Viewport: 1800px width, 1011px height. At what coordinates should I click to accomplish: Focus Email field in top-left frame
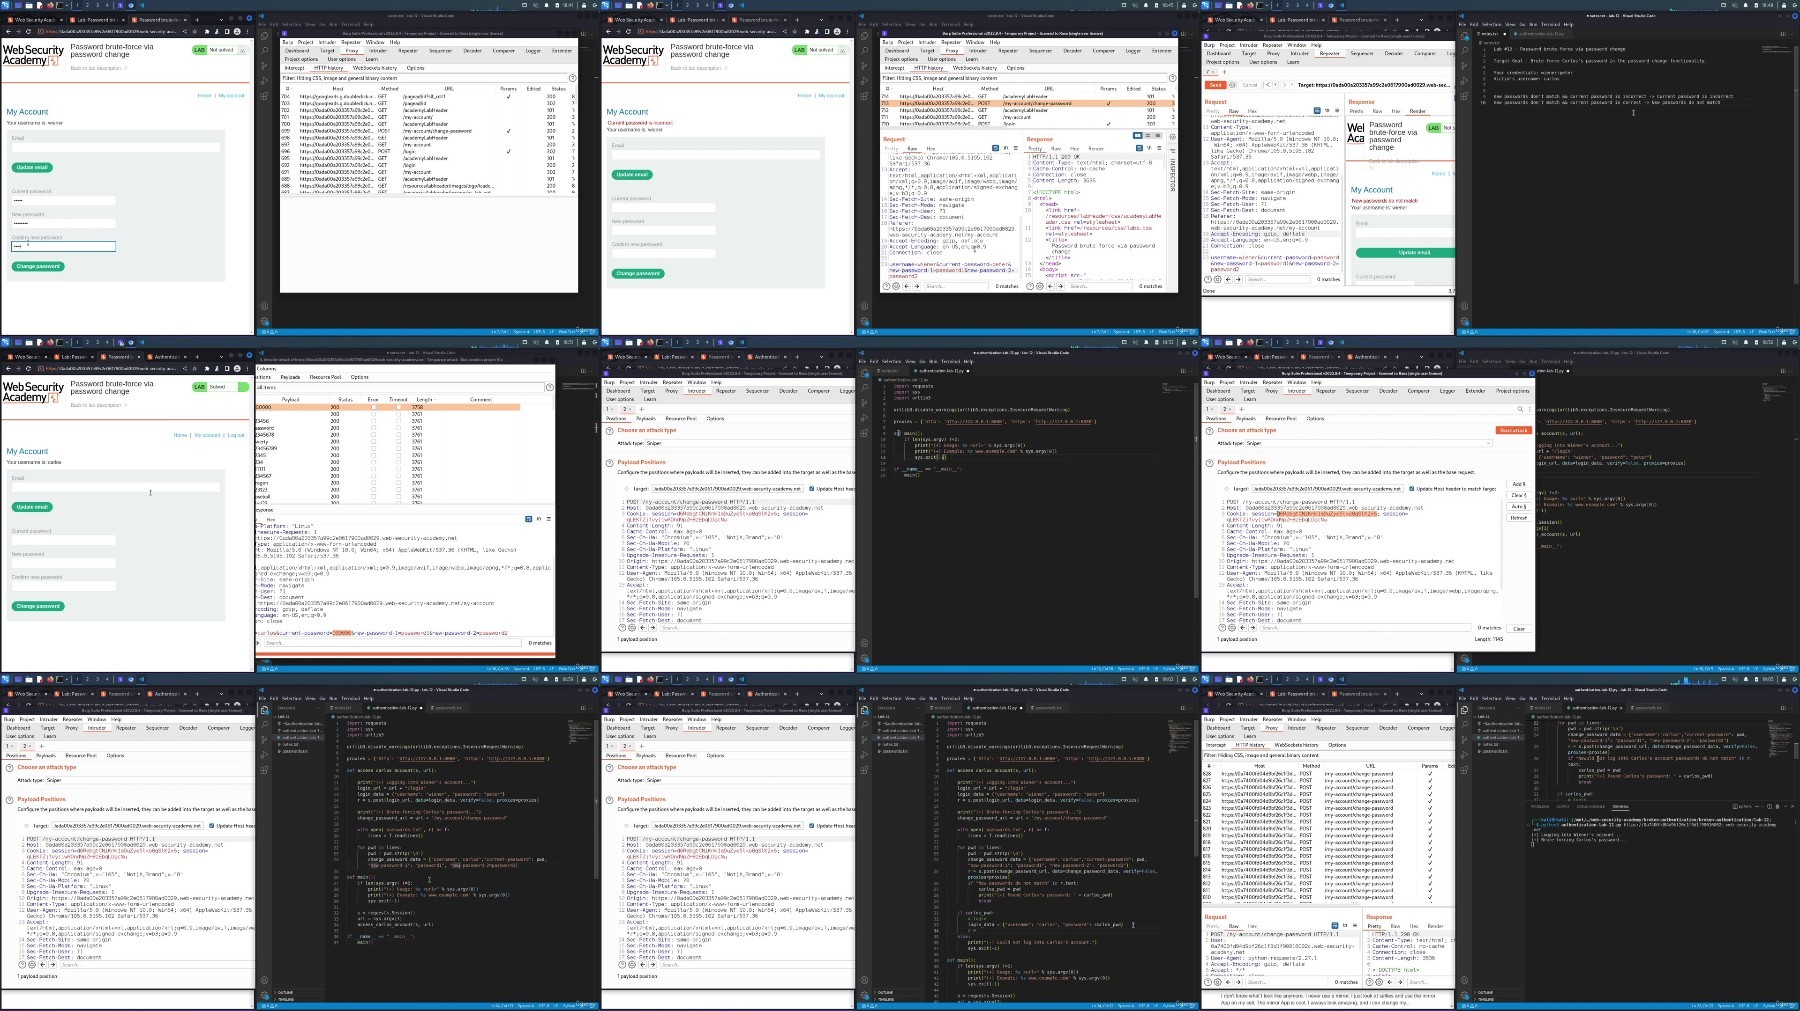(x=116, y=147)
